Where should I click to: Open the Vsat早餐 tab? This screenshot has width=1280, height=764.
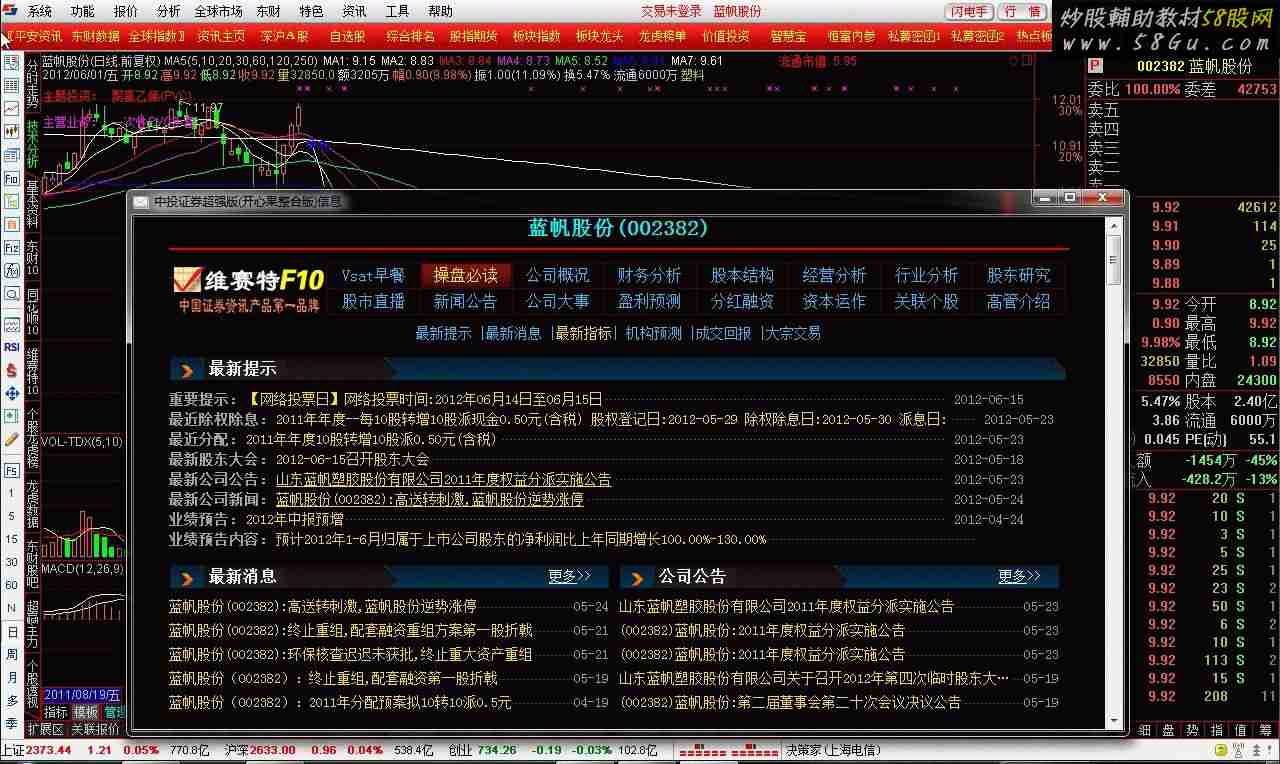click(x=373, y=275)
